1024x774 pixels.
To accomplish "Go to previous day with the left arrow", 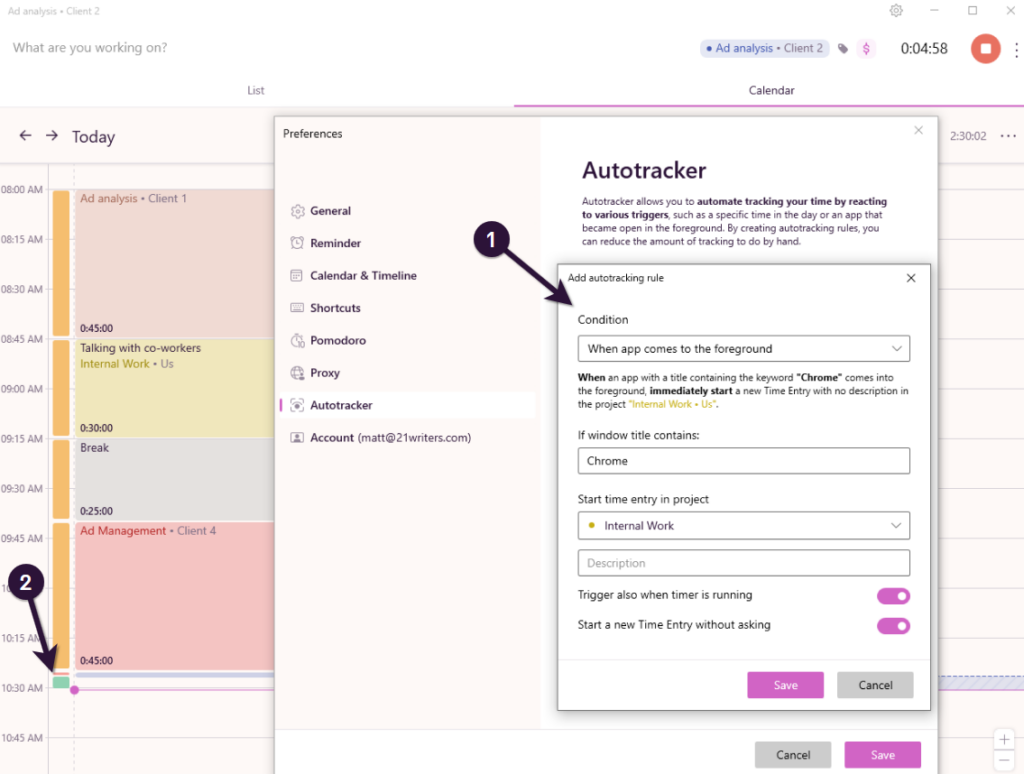I will pos(23,136).
